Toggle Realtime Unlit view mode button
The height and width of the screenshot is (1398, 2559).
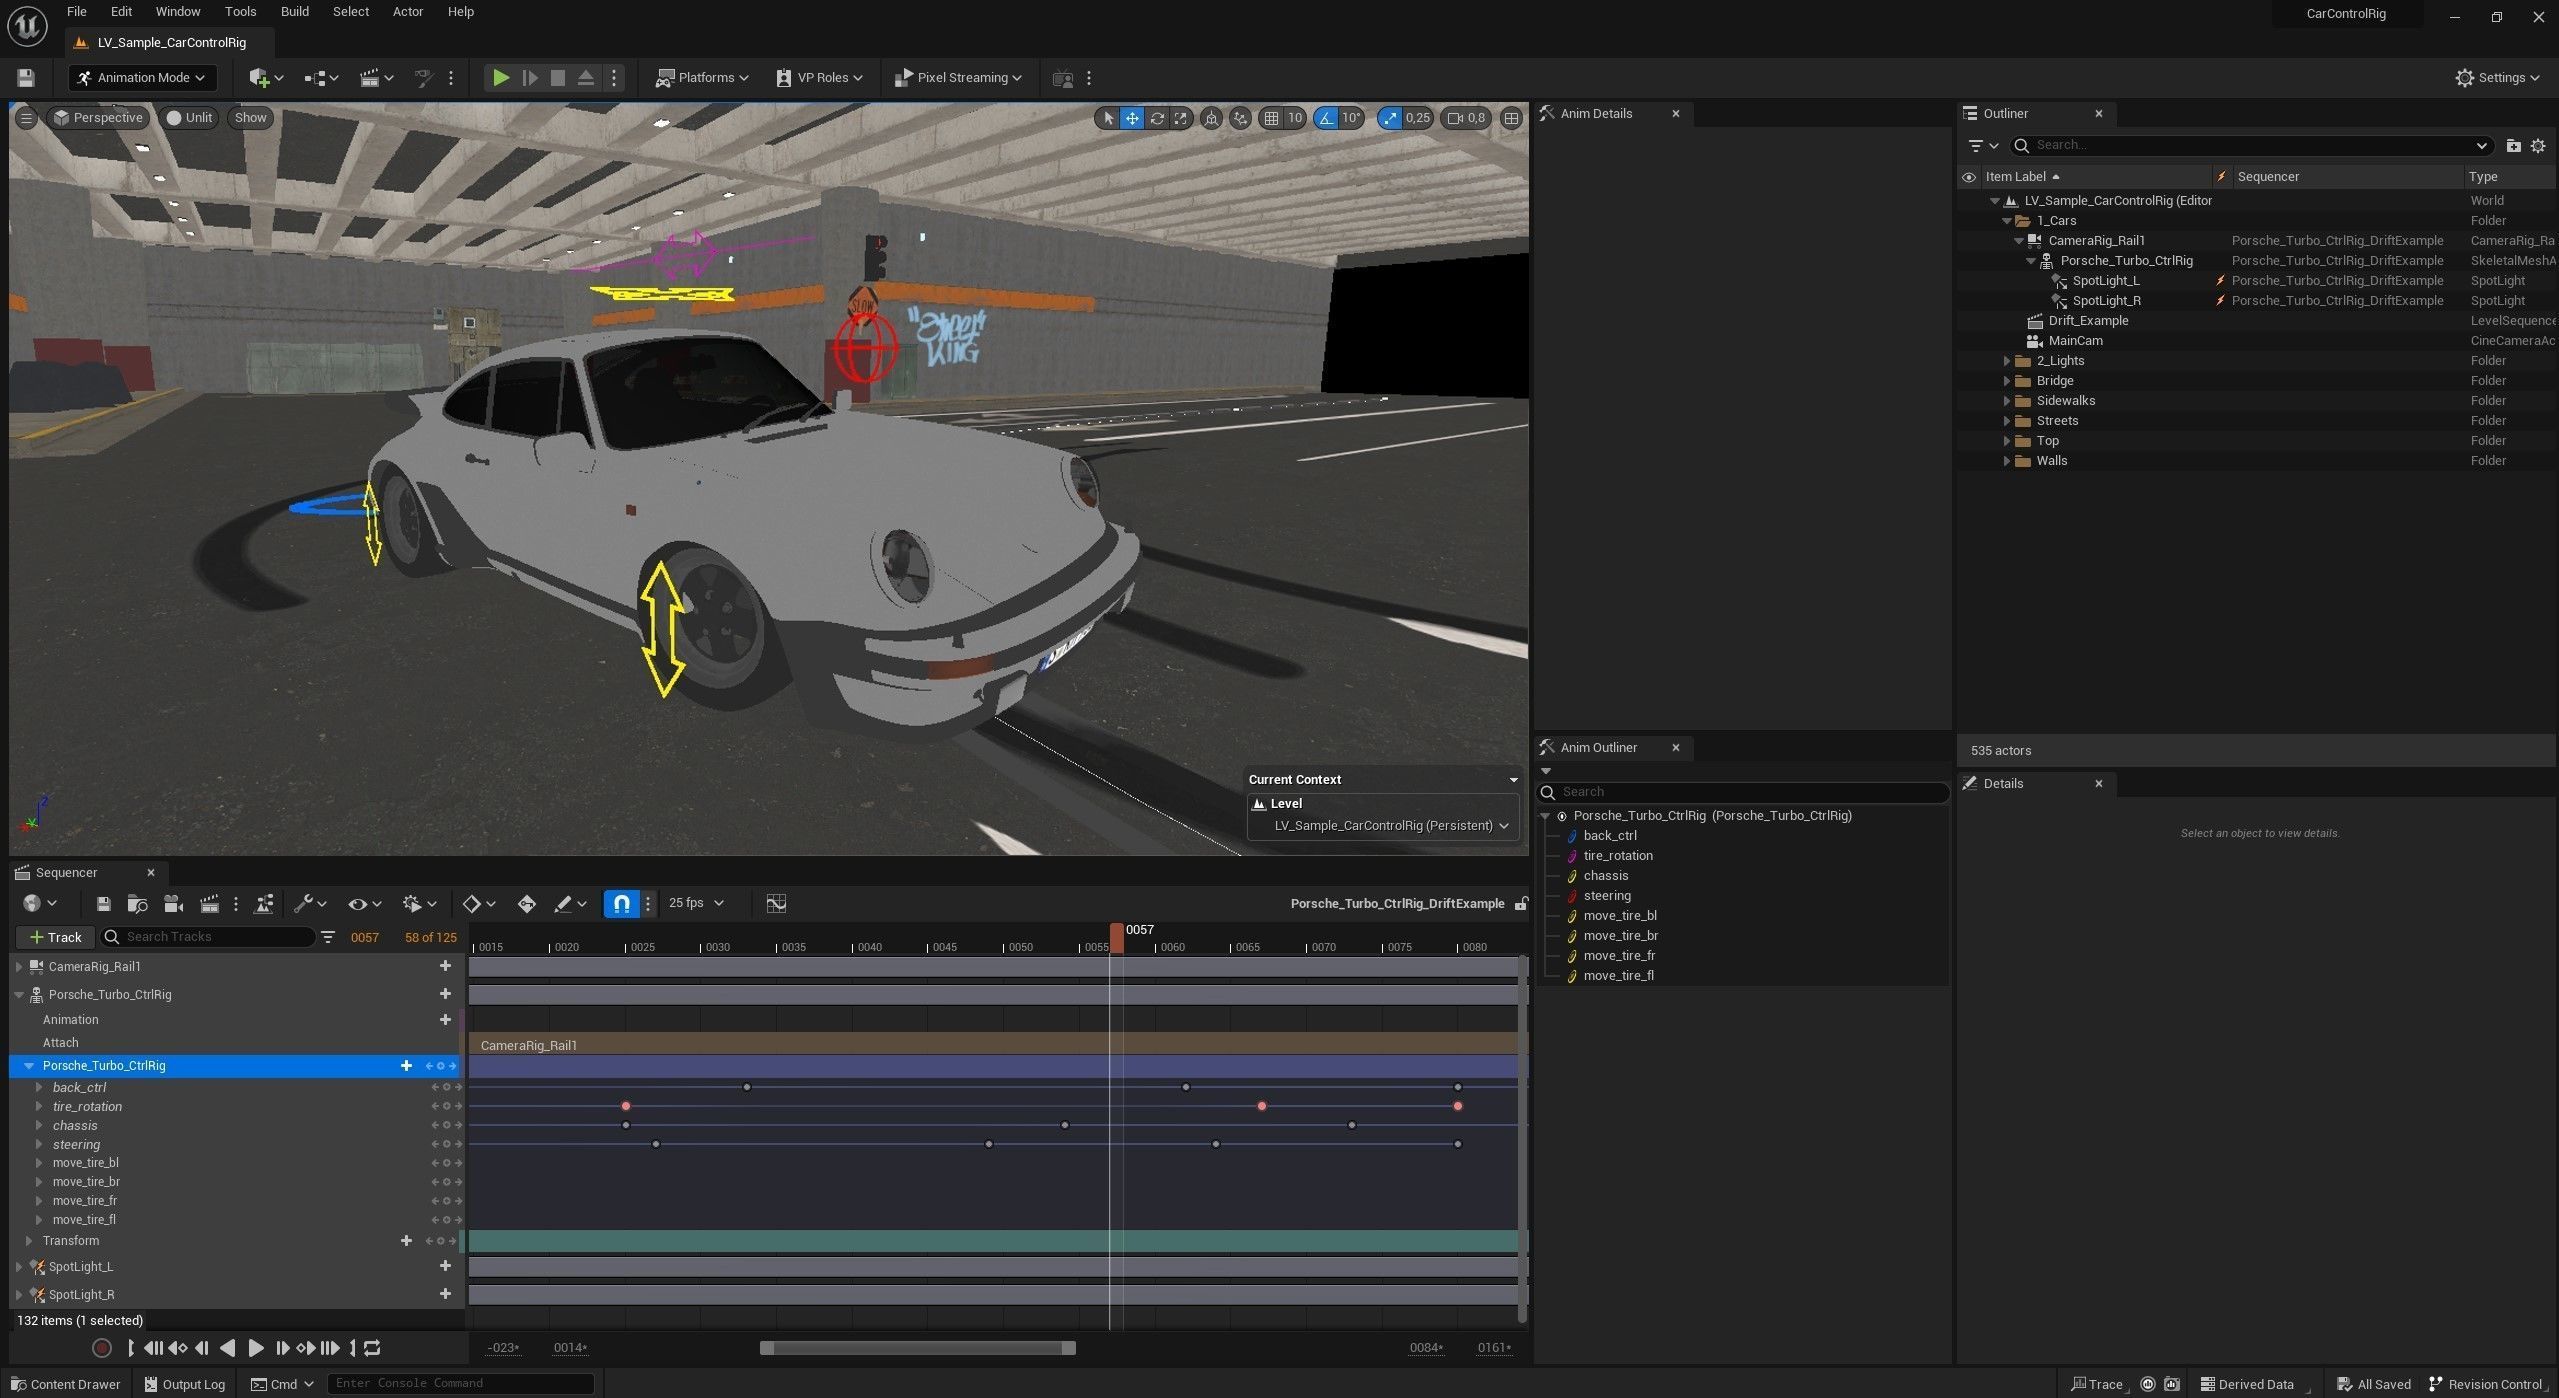click(x=189, y=118)
